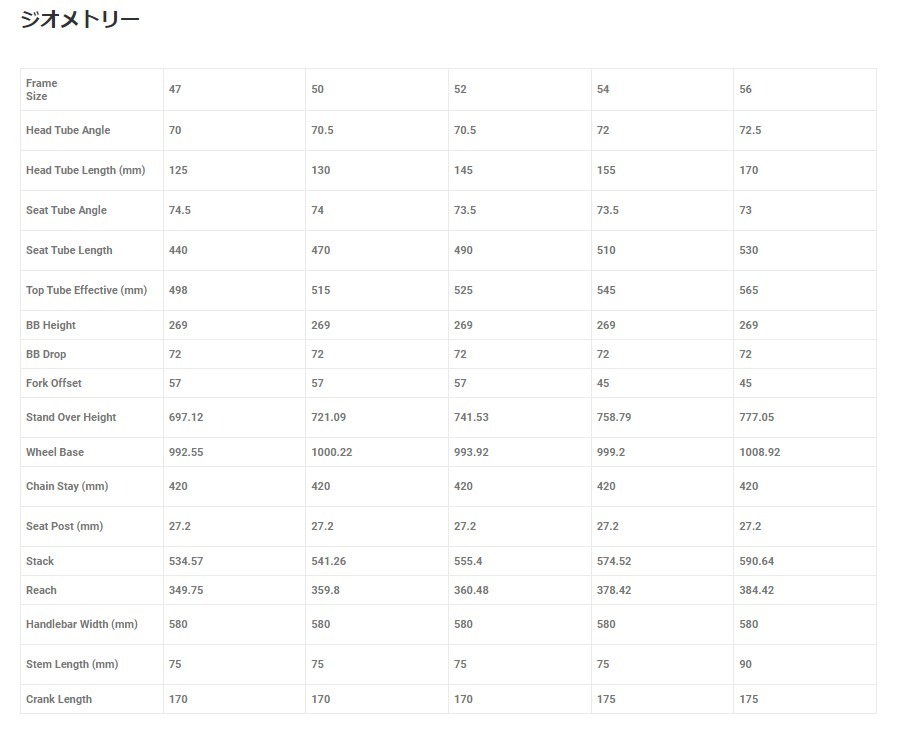Click the Chain Stay (mm) row label
899x733 pixels.
click(x=67, y=487)
